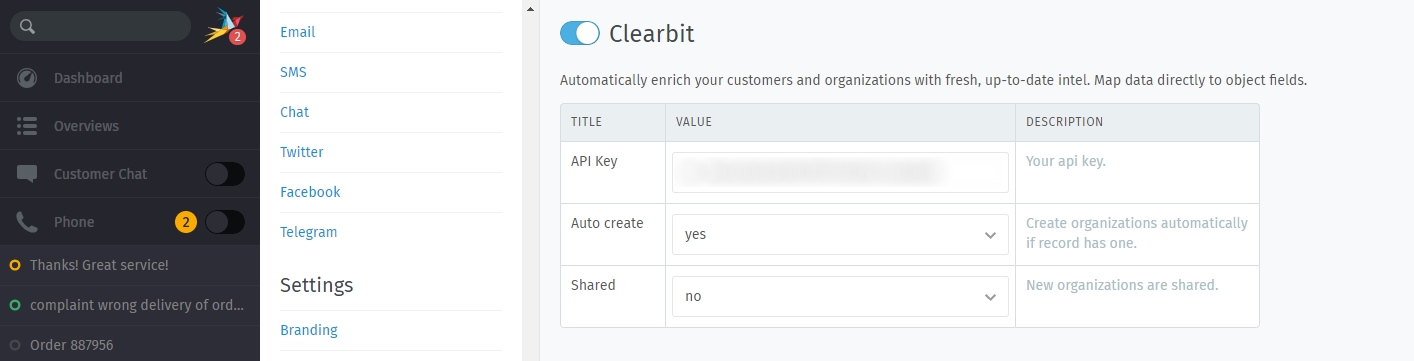Open the Facebook channel settings

(310, 192)
